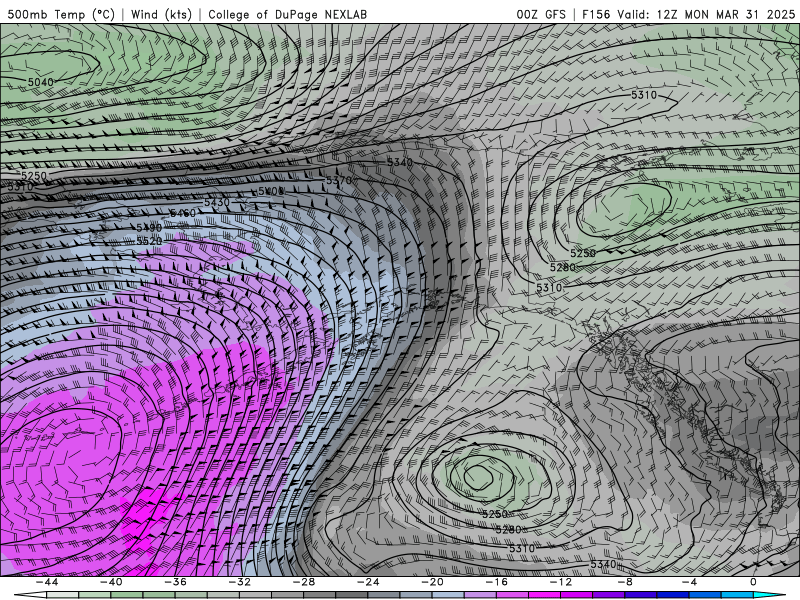This screenshot has height=600, width=800.
Task: Select the '00Z GFS' model run label
Action: coord(541,14)
